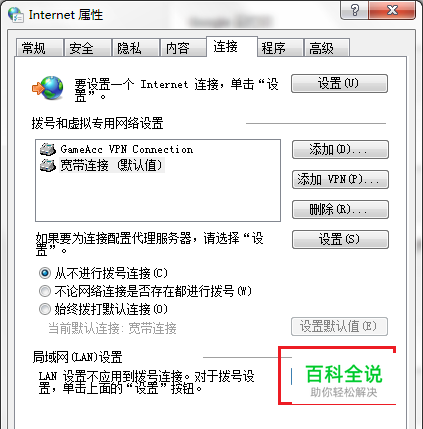This screenshot has width=423, height=429.
Task: Click the 设置(S) proxy settings button
Action: coord(340,239)
